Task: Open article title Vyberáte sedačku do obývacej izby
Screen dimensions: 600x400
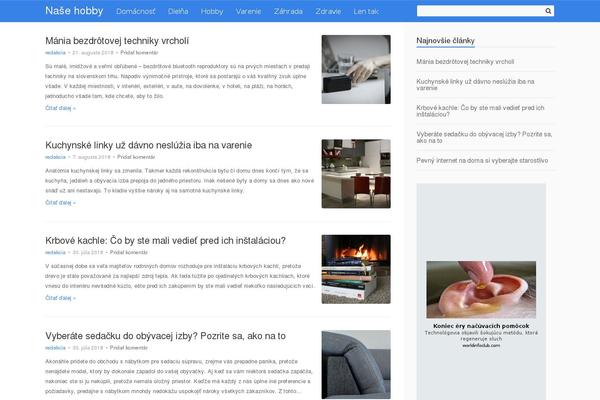Action: tap(165, 336)
